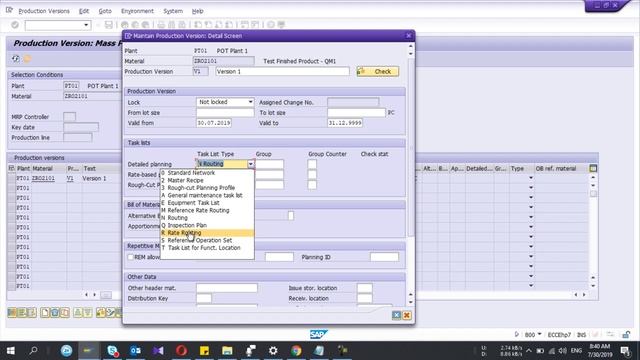Click the dialog's blue Continue icon
The height and width of the screenshot is (360, 640).
[396, 315]
